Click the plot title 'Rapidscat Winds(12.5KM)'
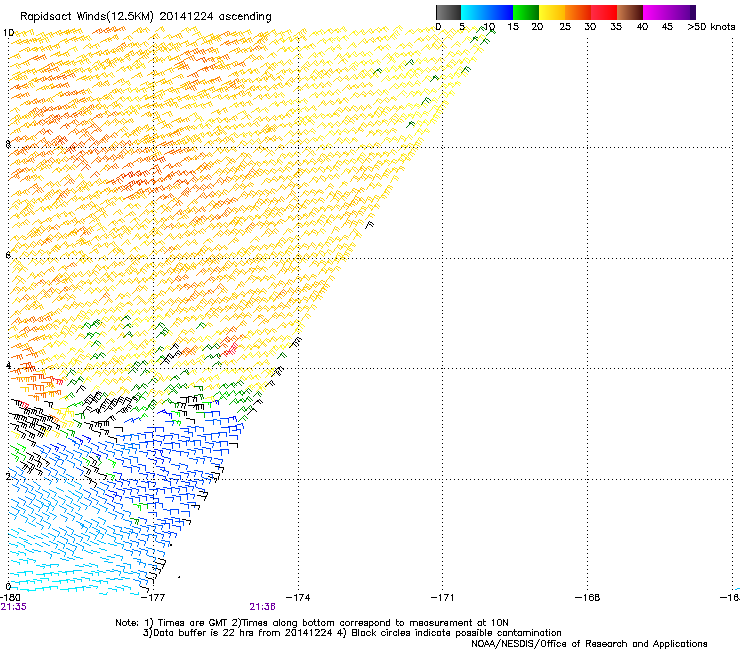 [87, 17]
